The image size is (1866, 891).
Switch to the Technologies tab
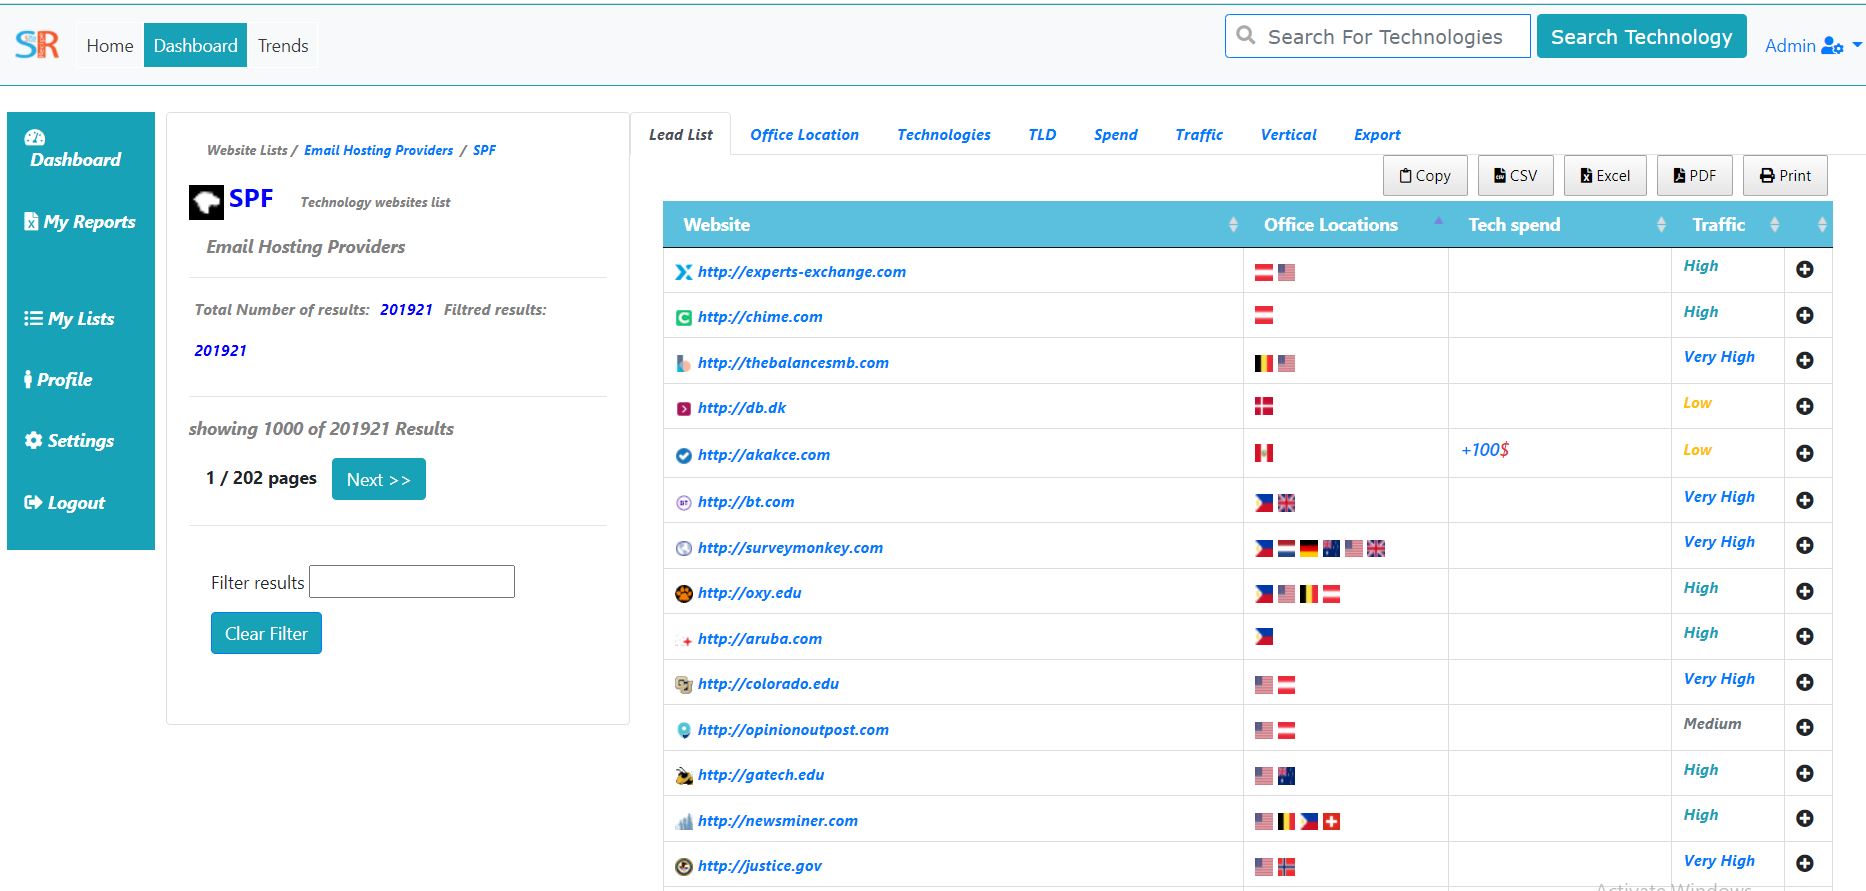pos(943,135)
